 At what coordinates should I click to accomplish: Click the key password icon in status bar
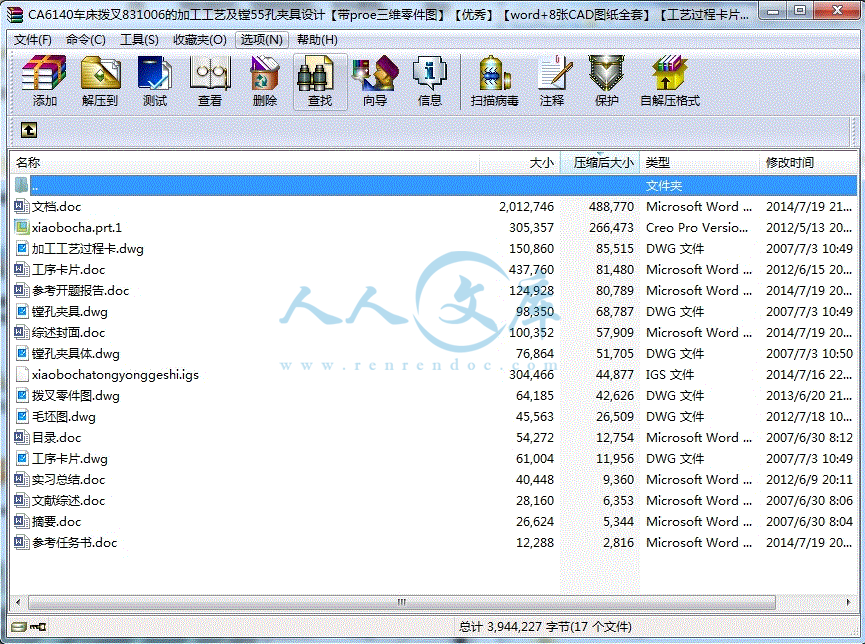coord(38,626)
